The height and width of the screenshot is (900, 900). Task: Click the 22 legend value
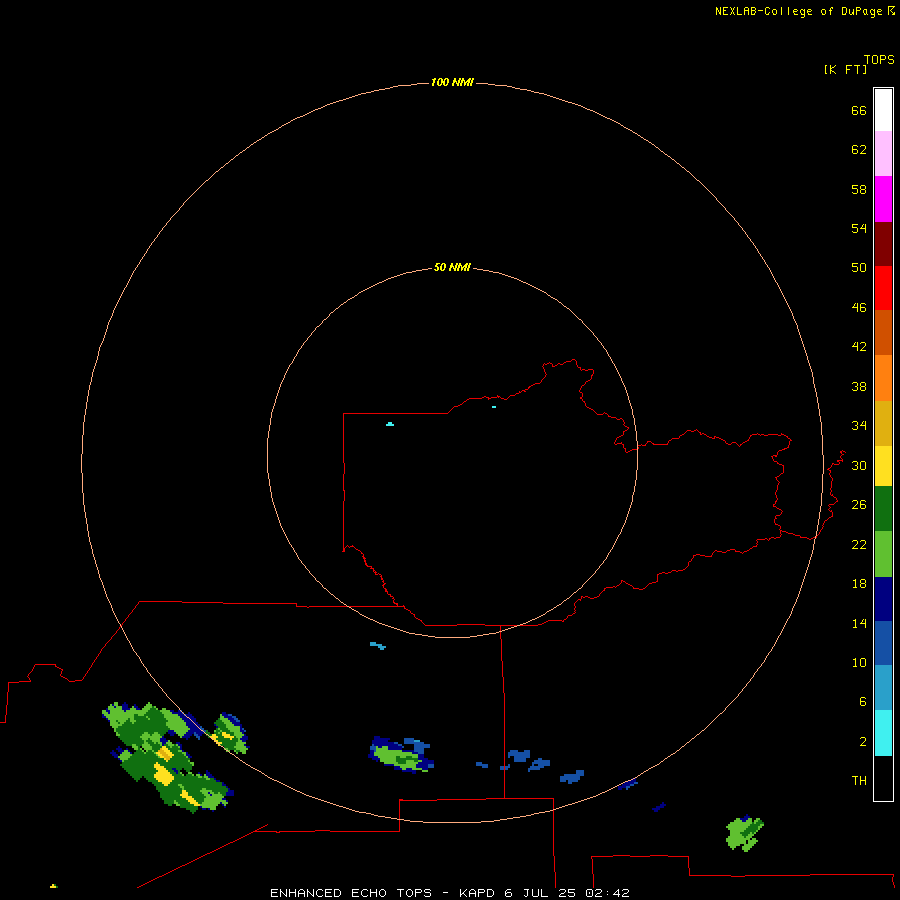(x=859, y=544)
